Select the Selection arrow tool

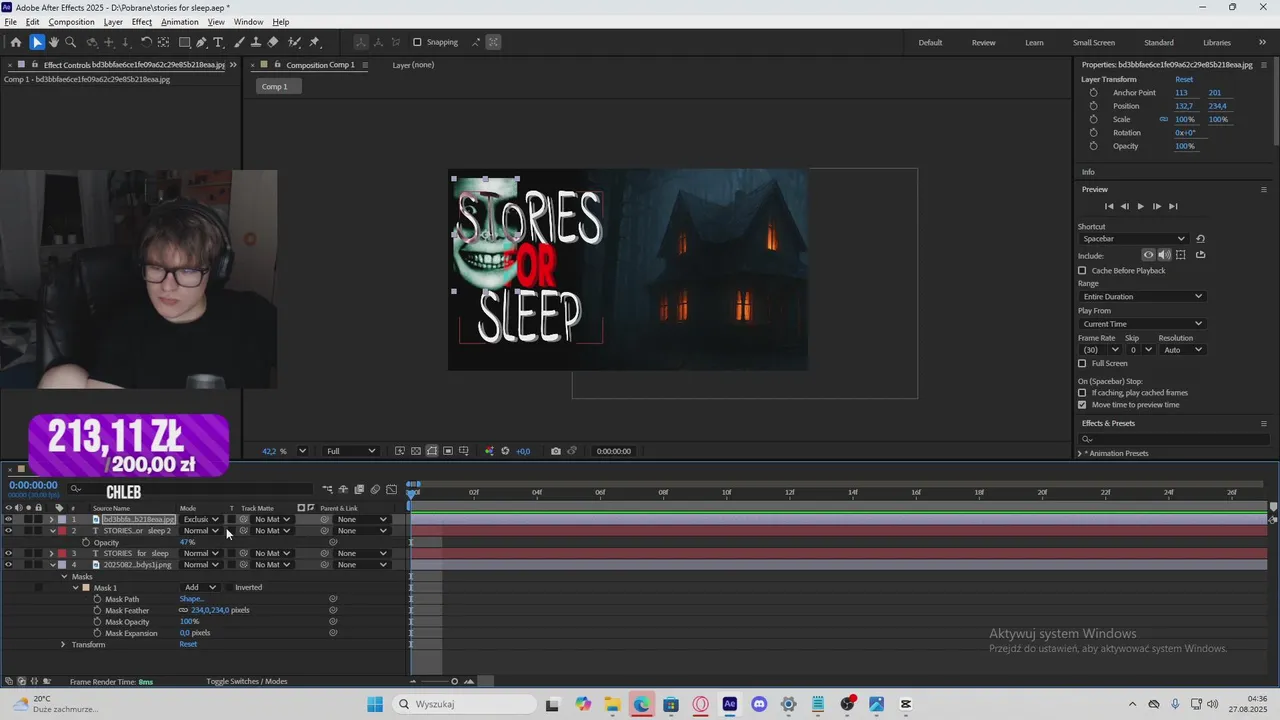37,42
